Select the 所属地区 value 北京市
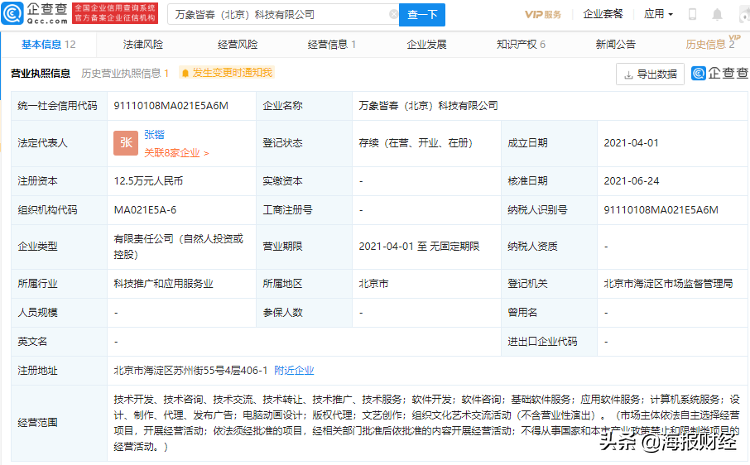 click(374, 284)
